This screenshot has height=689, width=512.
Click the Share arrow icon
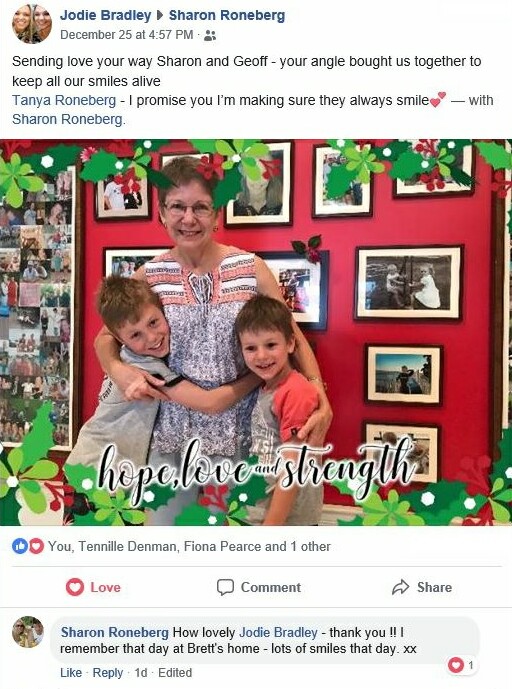400,587
